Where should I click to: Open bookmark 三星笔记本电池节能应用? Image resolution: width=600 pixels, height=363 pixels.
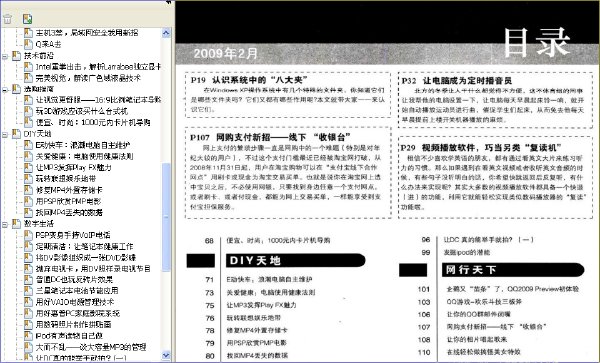click(77, 291)
